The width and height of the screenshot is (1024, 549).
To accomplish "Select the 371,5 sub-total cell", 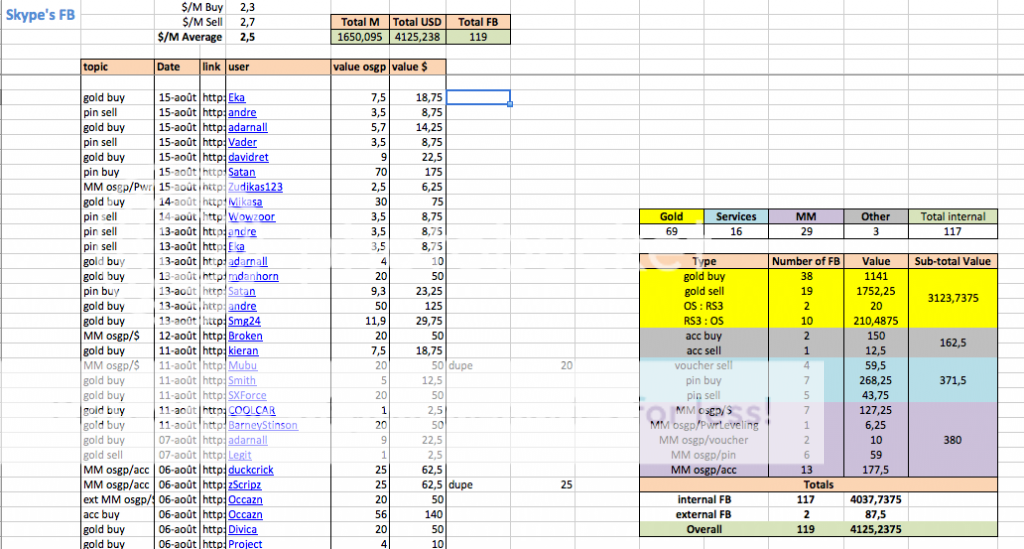I will [953, 381].
